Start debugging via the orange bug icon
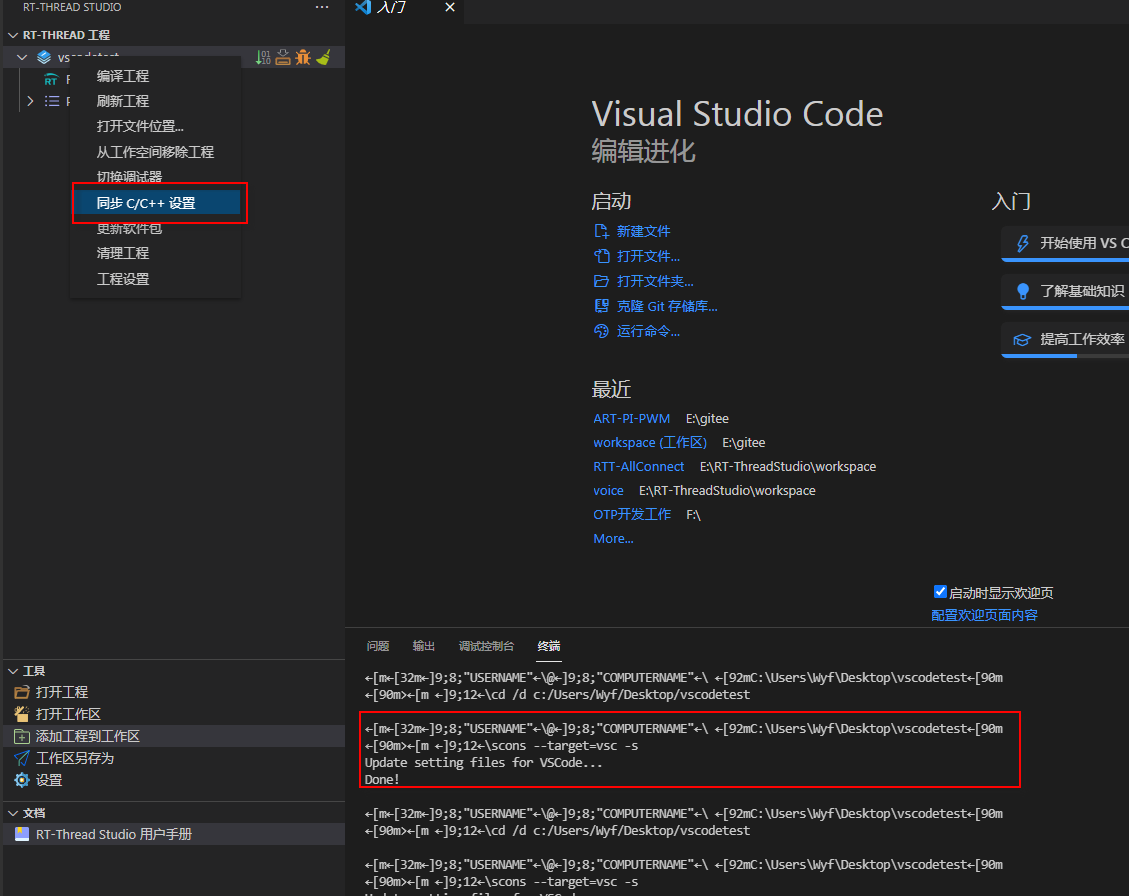The height and width of the screenshot is (896, 1129). pyautogui.click(x=302, y=57)
